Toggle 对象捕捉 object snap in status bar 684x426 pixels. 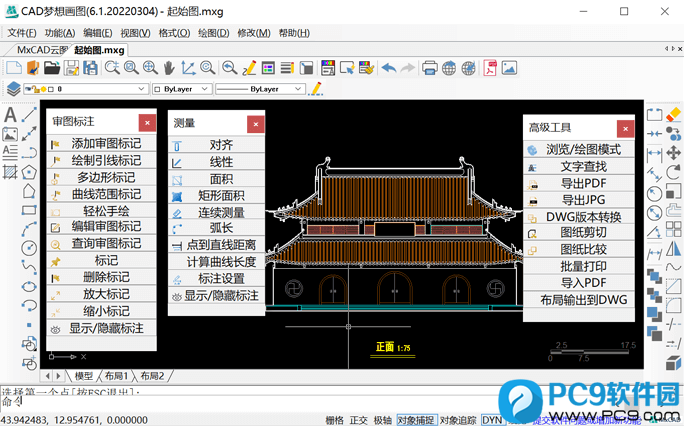click(x=416, y=420)
